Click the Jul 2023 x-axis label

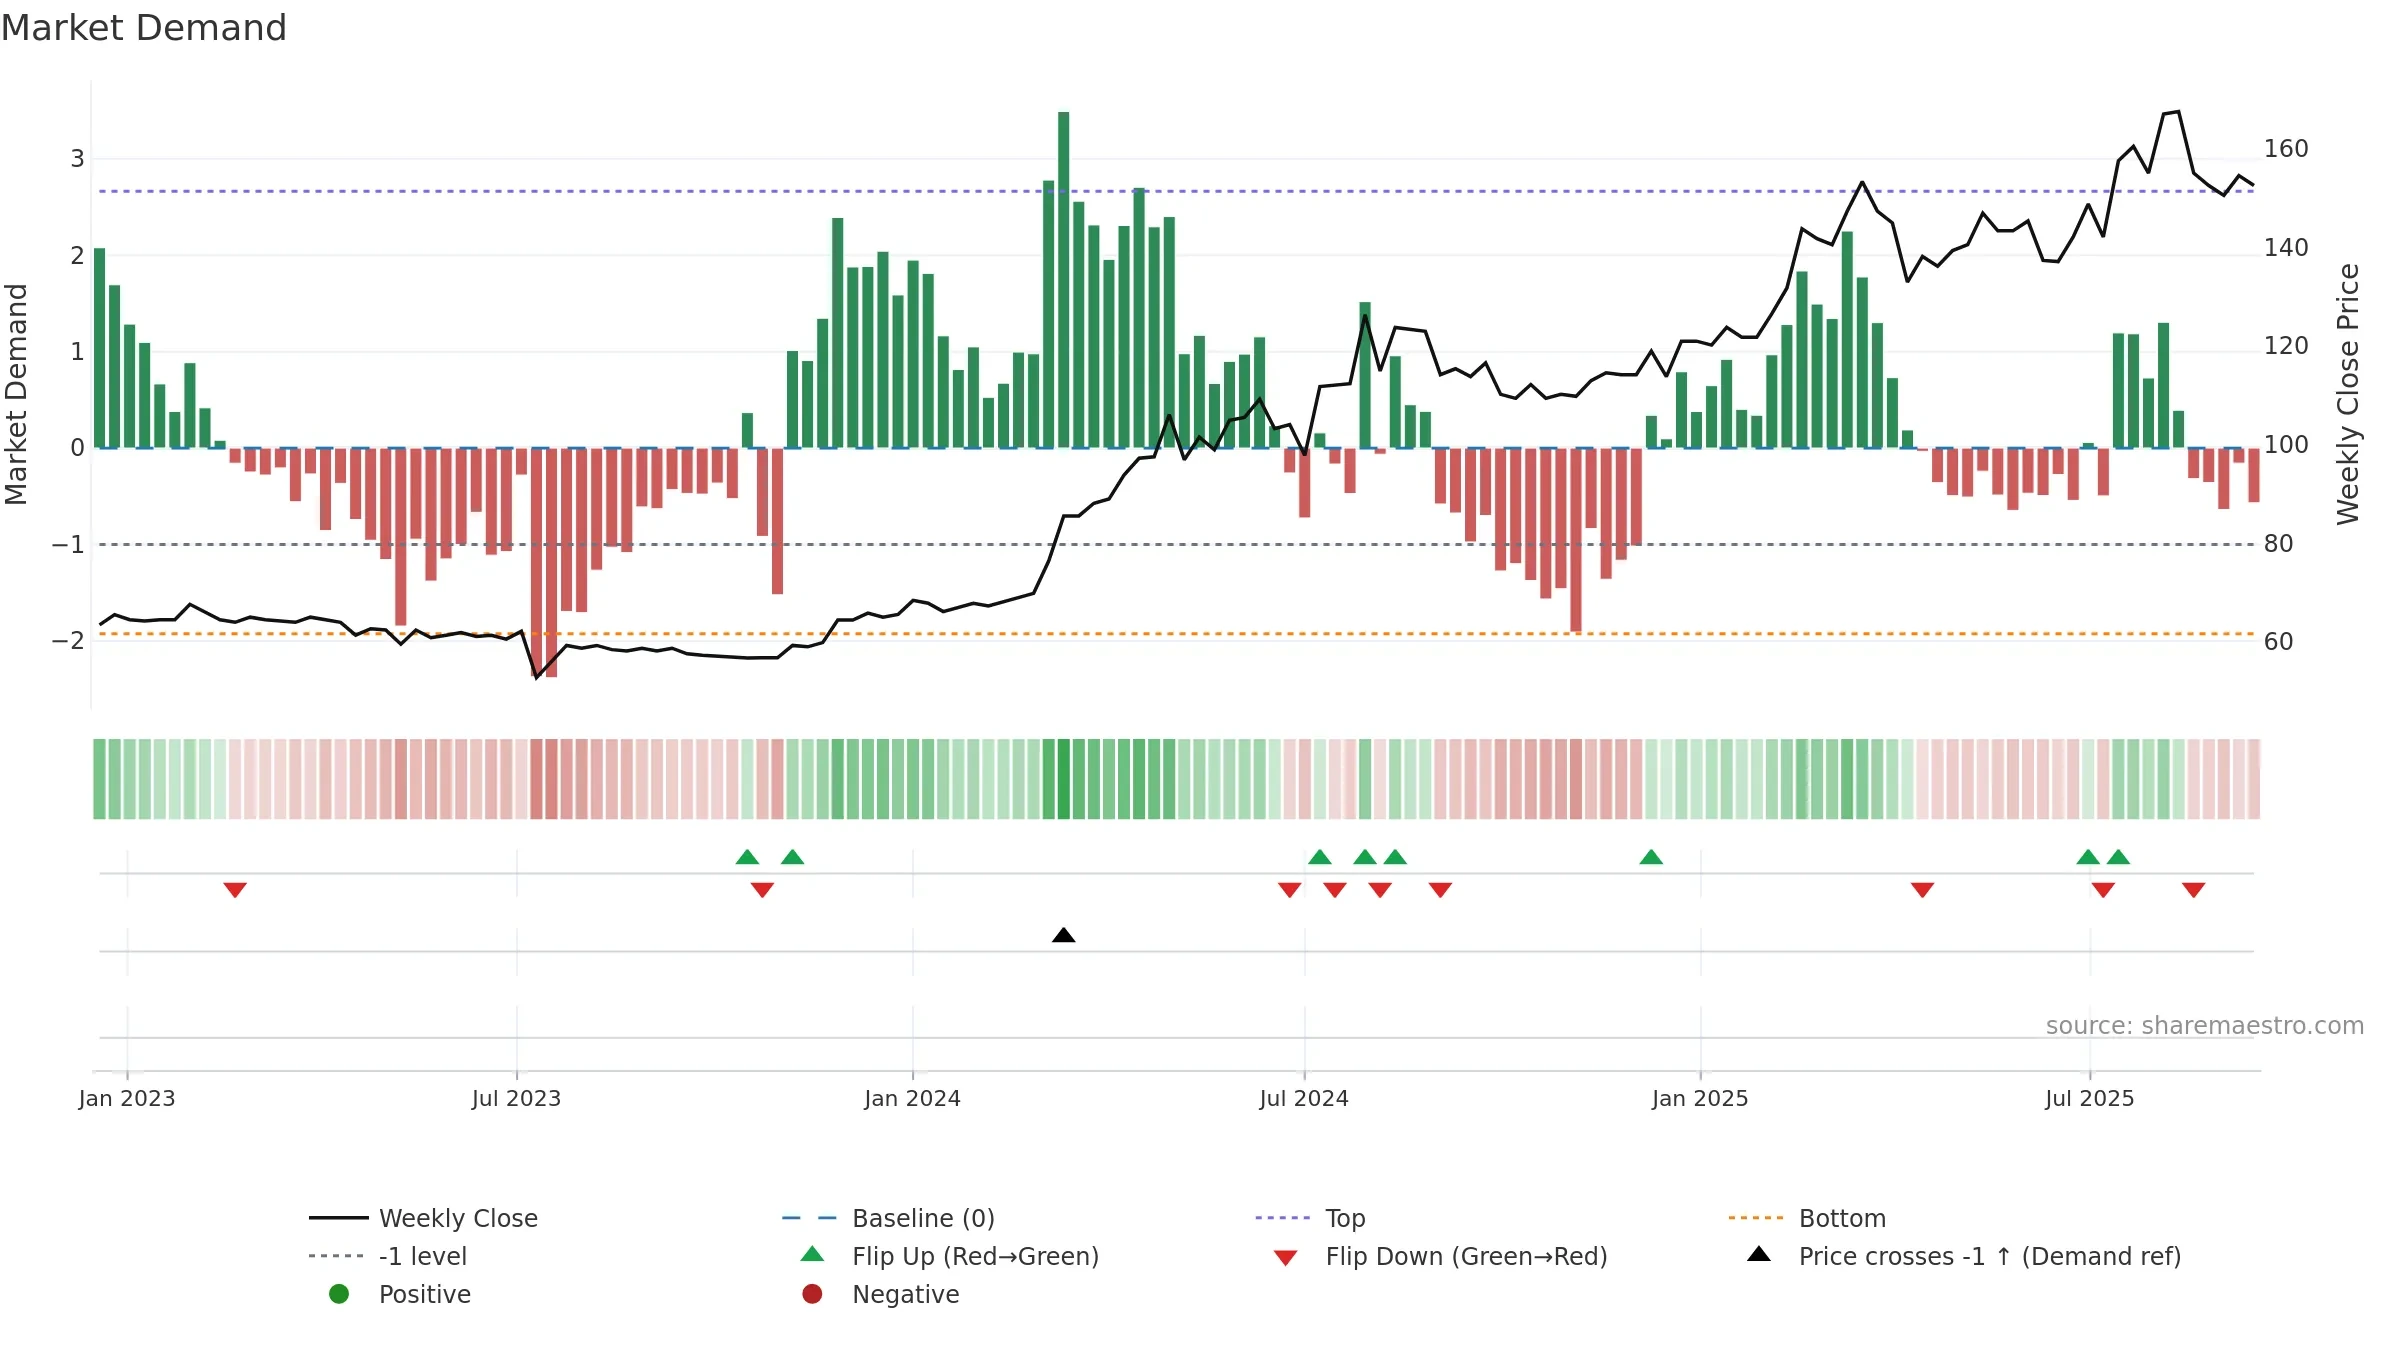(x=516, y=1099)
